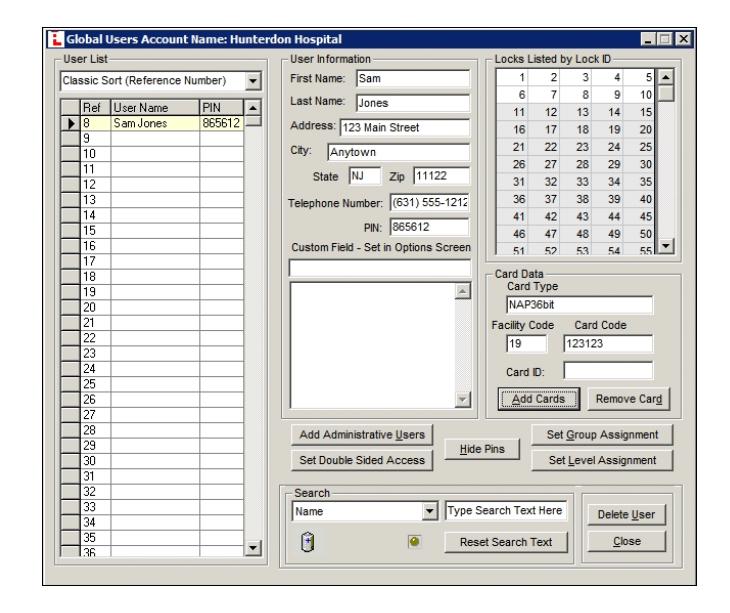Image resolution: width=730 pixels, height=613 pixels.
Task: Click the Close button in dialog
Action: pos(626,541)
